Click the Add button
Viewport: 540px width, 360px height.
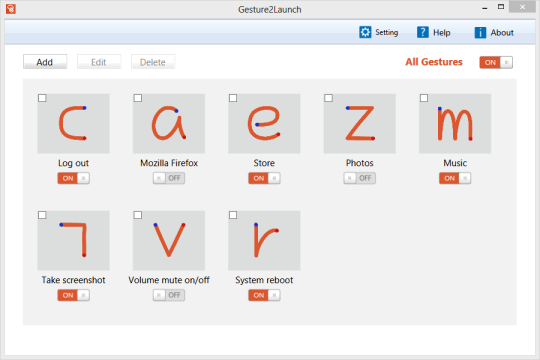point(45,62)
